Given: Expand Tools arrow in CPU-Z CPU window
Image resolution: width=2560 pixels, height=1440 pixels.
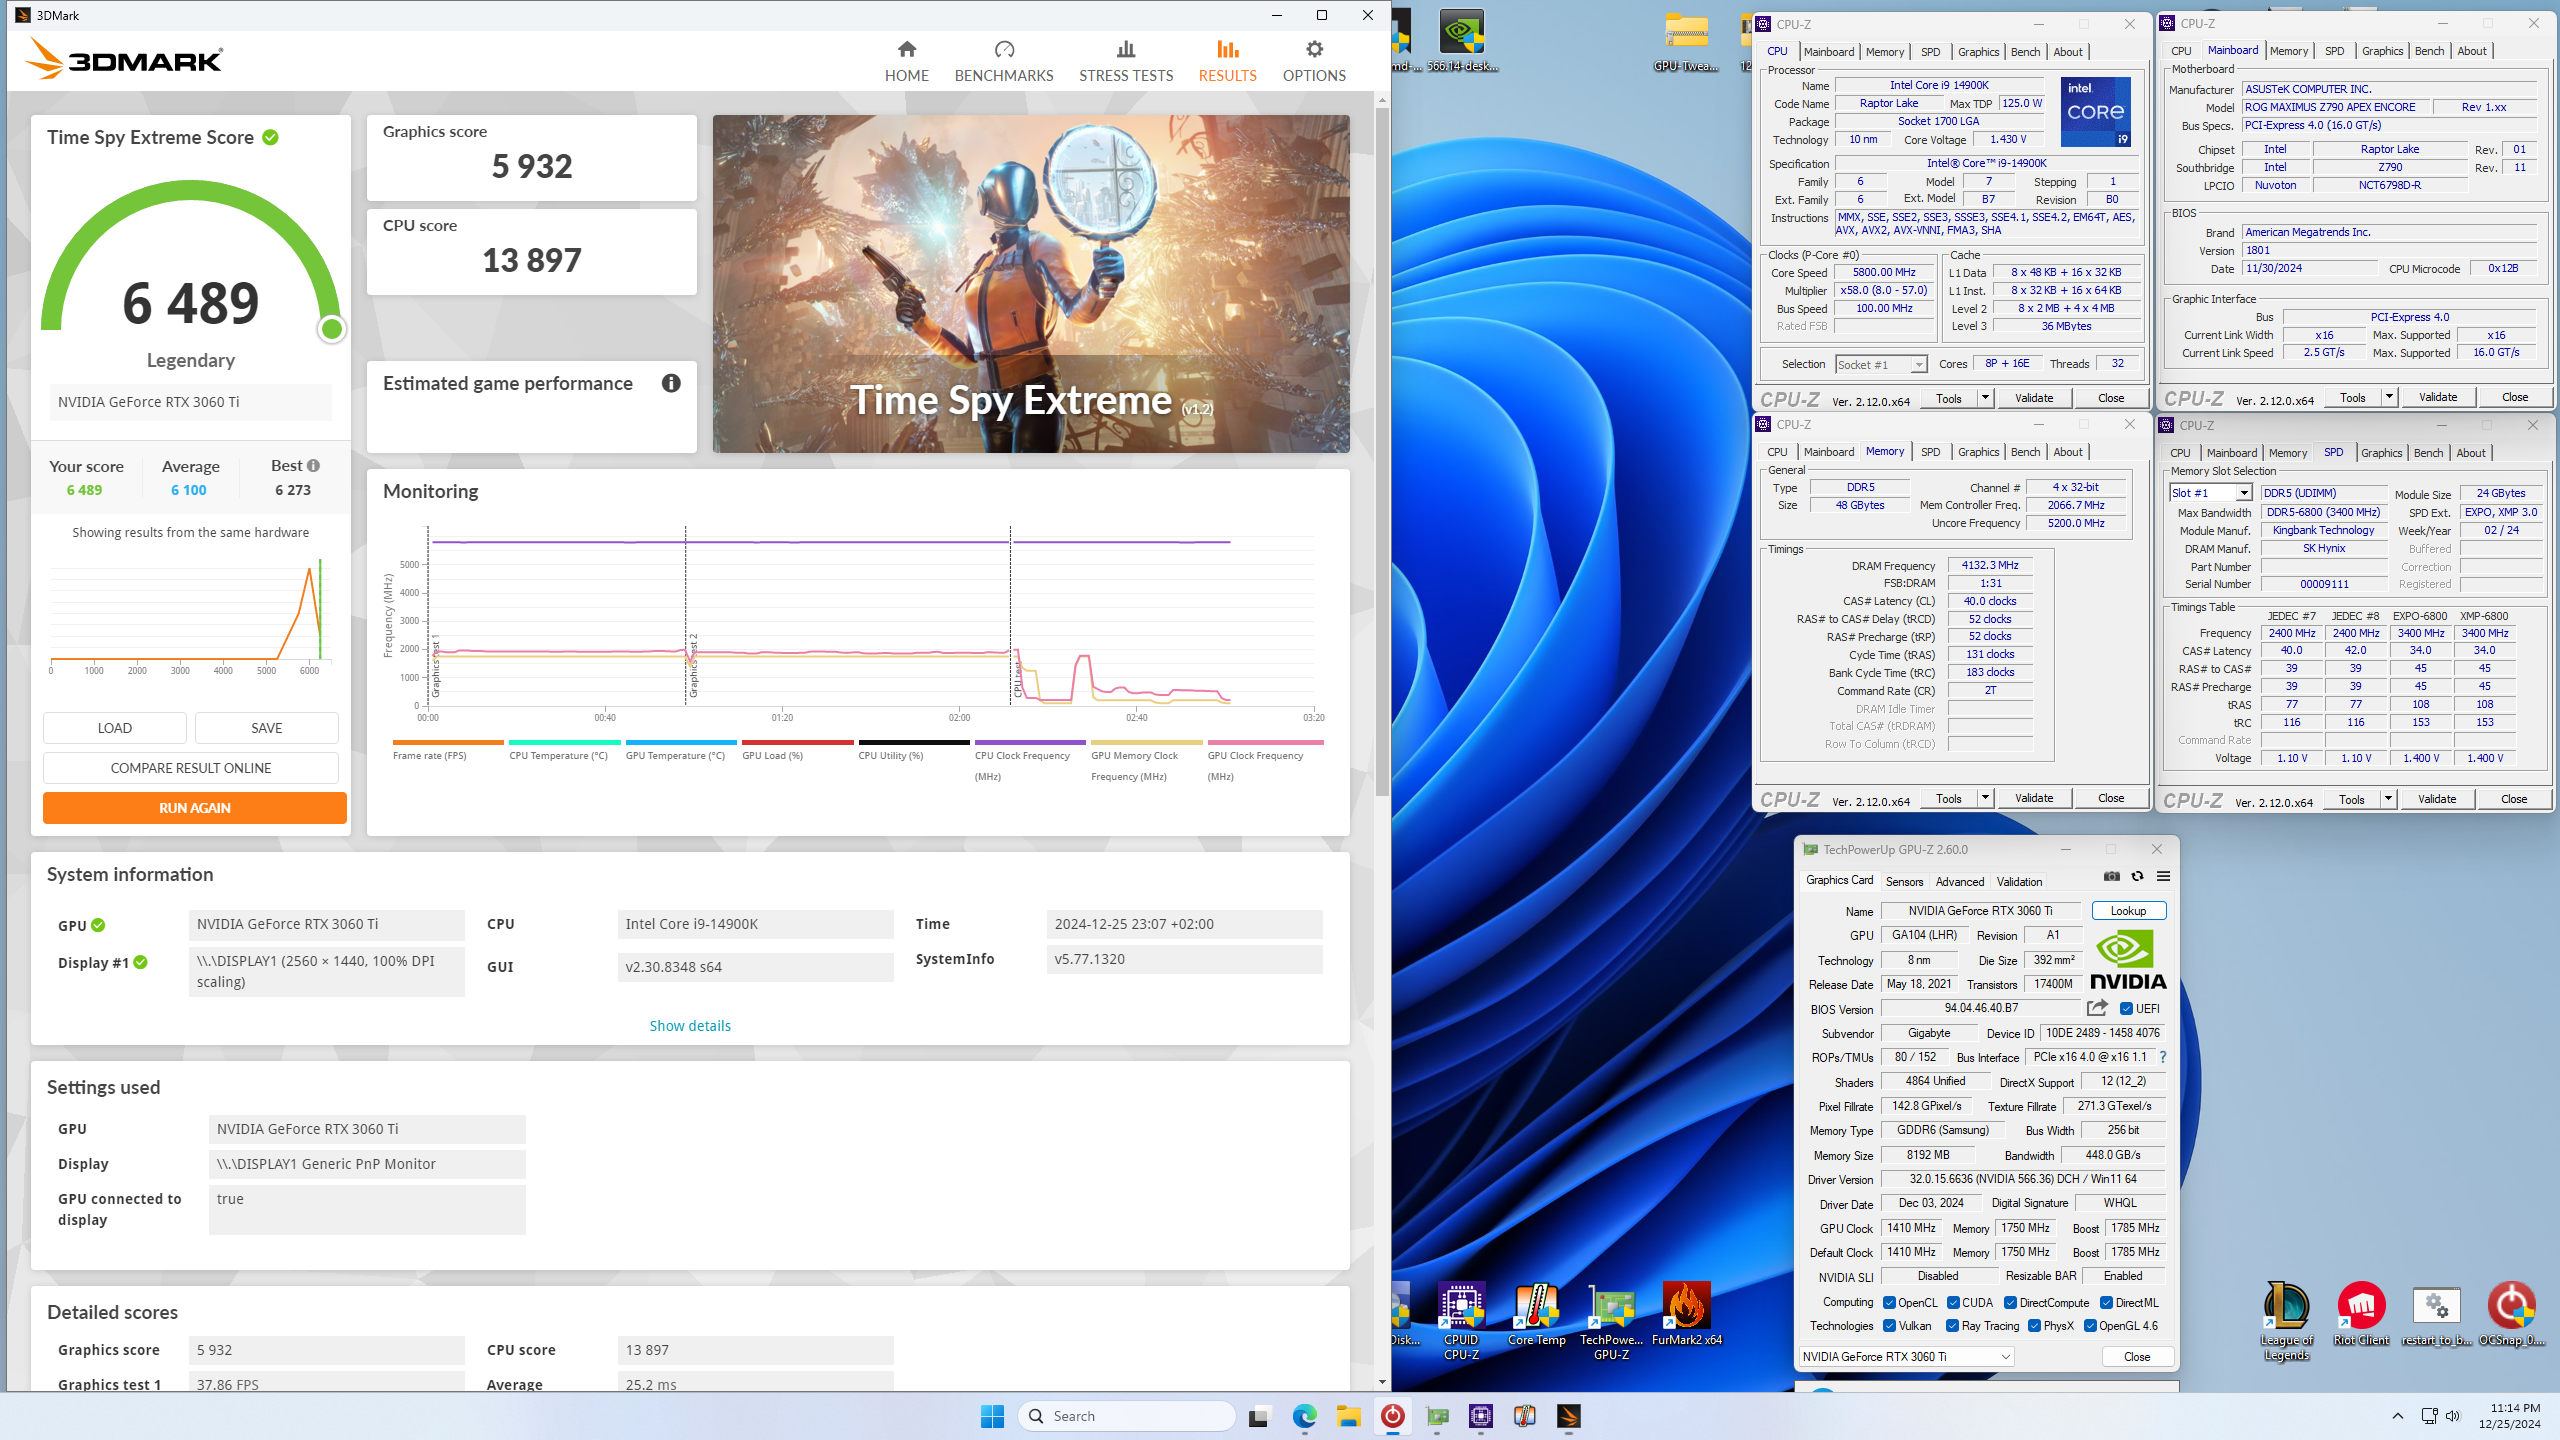Looking at the screenshot, I should point(1985,398).
